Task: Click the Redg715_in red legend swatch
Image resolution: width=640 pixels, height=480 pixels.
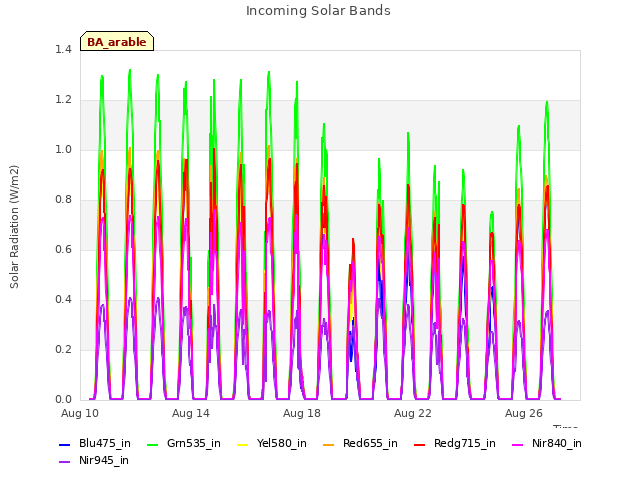Action: (x=420, y=444)
